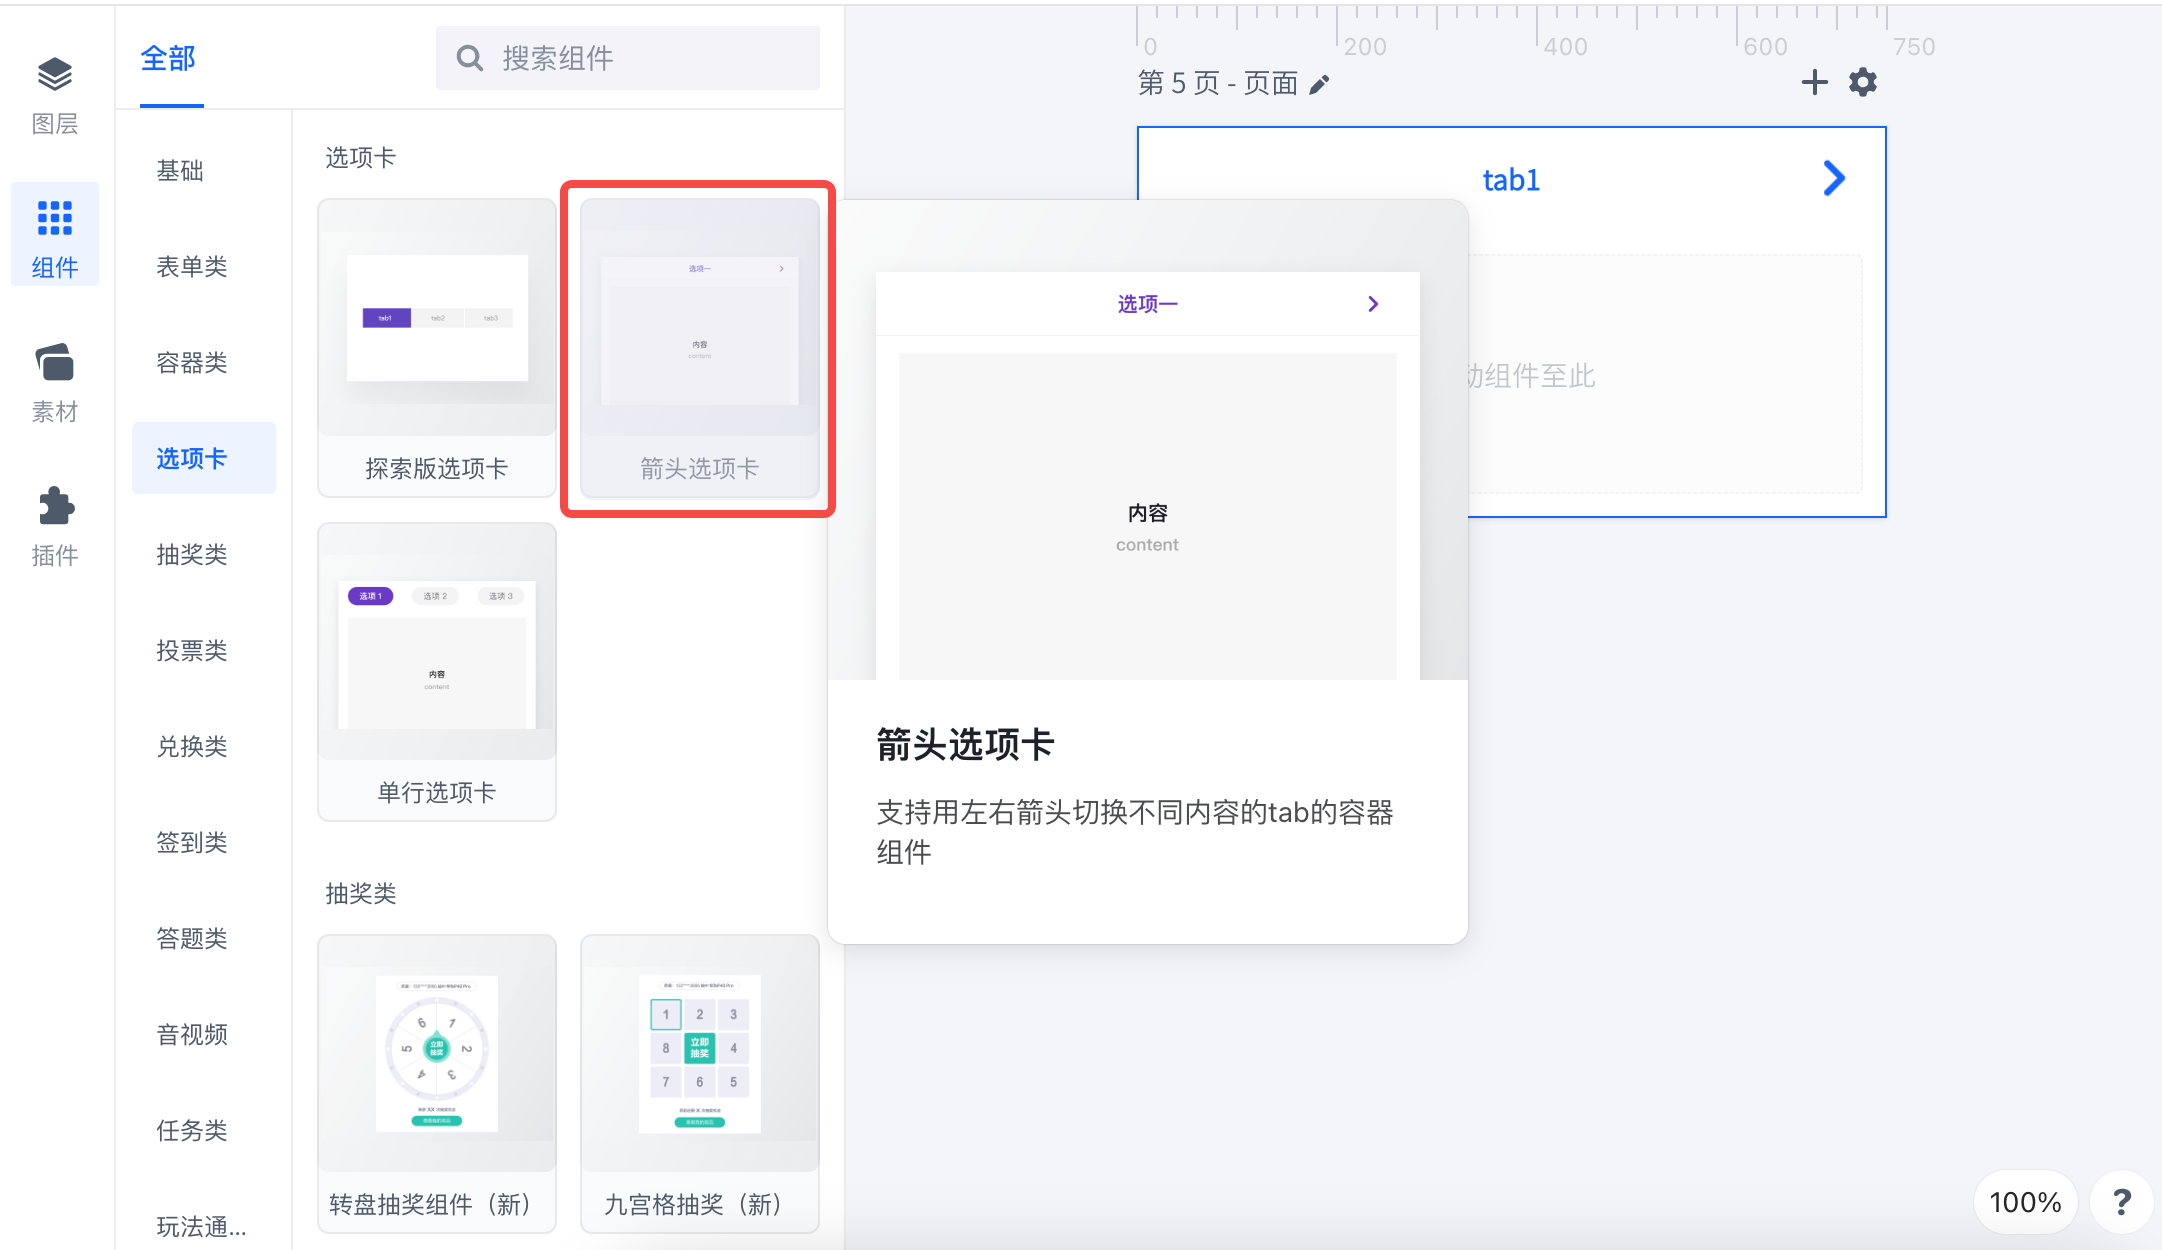Switch to the 全部 tab
Image resolution: width=2162 pixels, height=1250 pixels.
169,59
